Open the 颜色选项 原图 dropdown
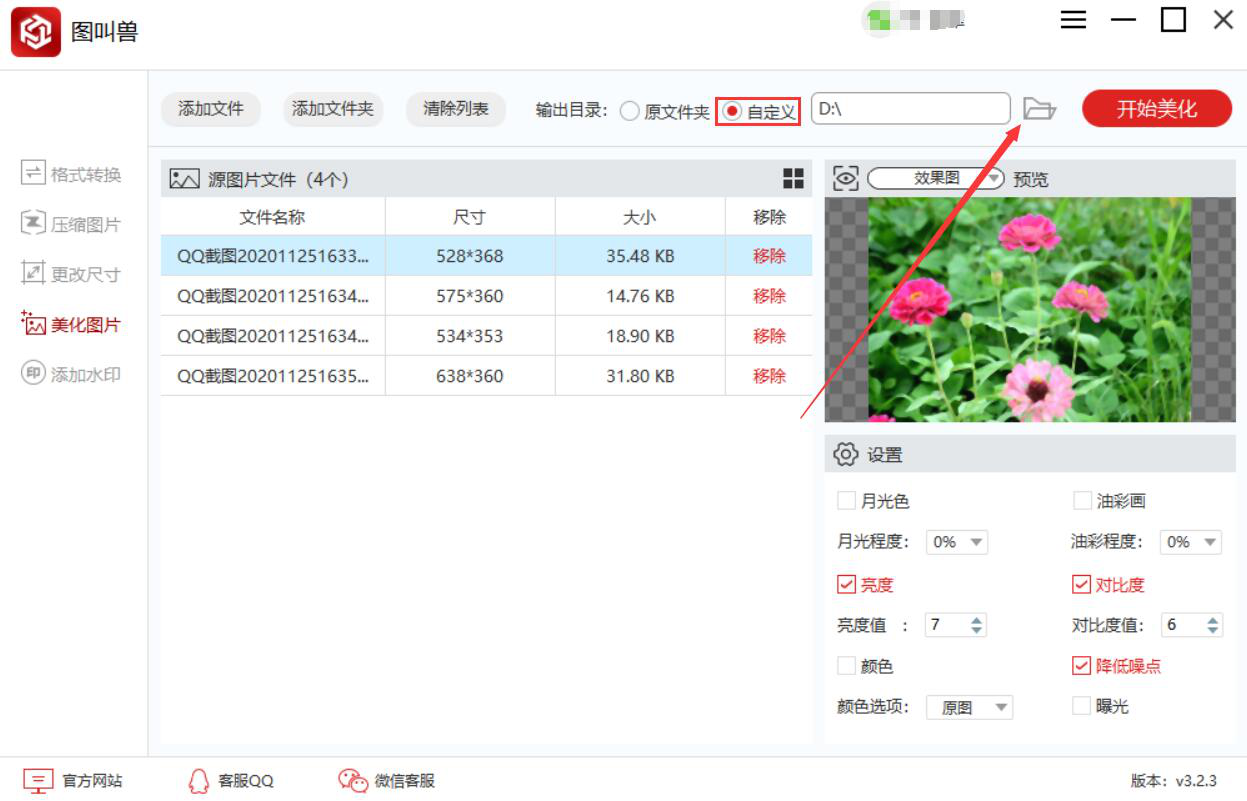Screen dimensions: 1247x801 (970, 707)
